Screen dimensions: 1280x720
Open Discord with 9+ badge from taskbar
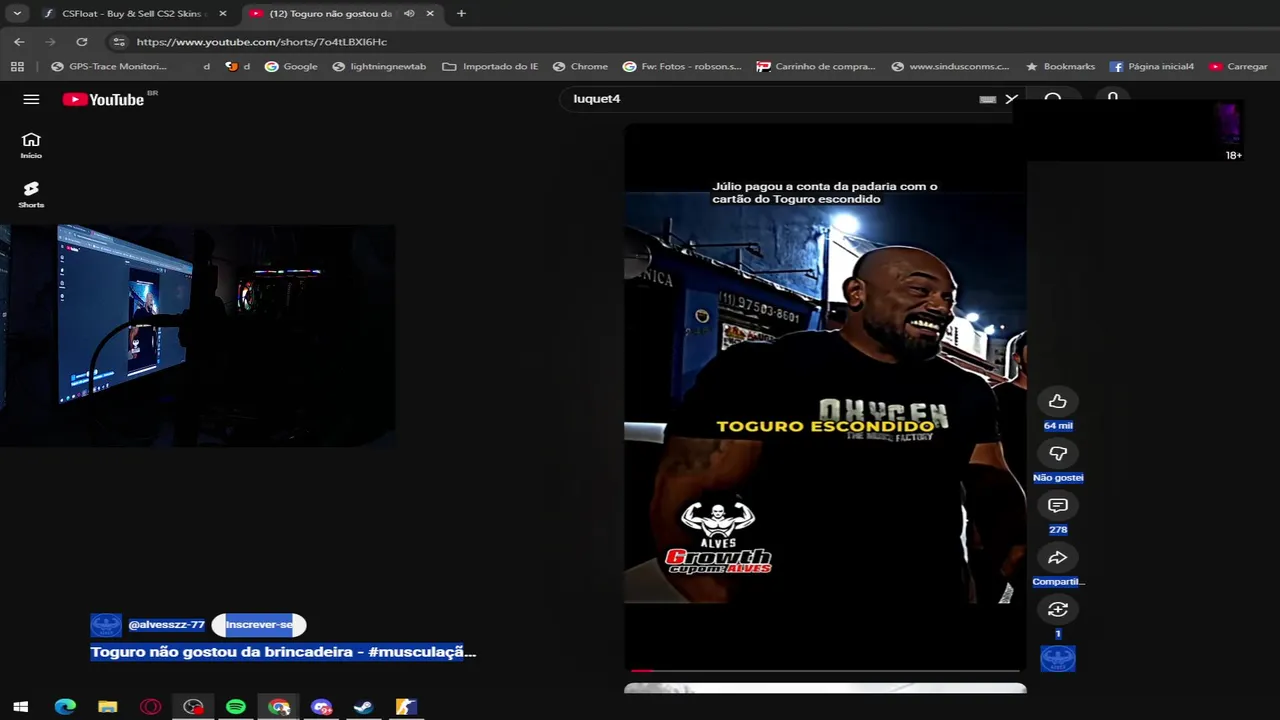[321, 707]
